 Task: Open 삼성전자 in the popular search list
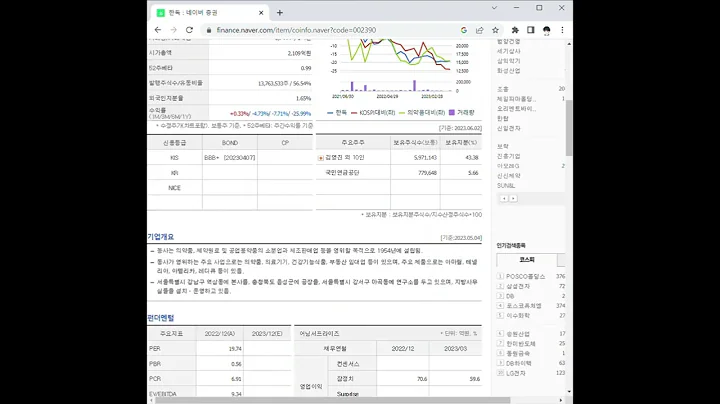pyautogui.click(x=518, y=286)
